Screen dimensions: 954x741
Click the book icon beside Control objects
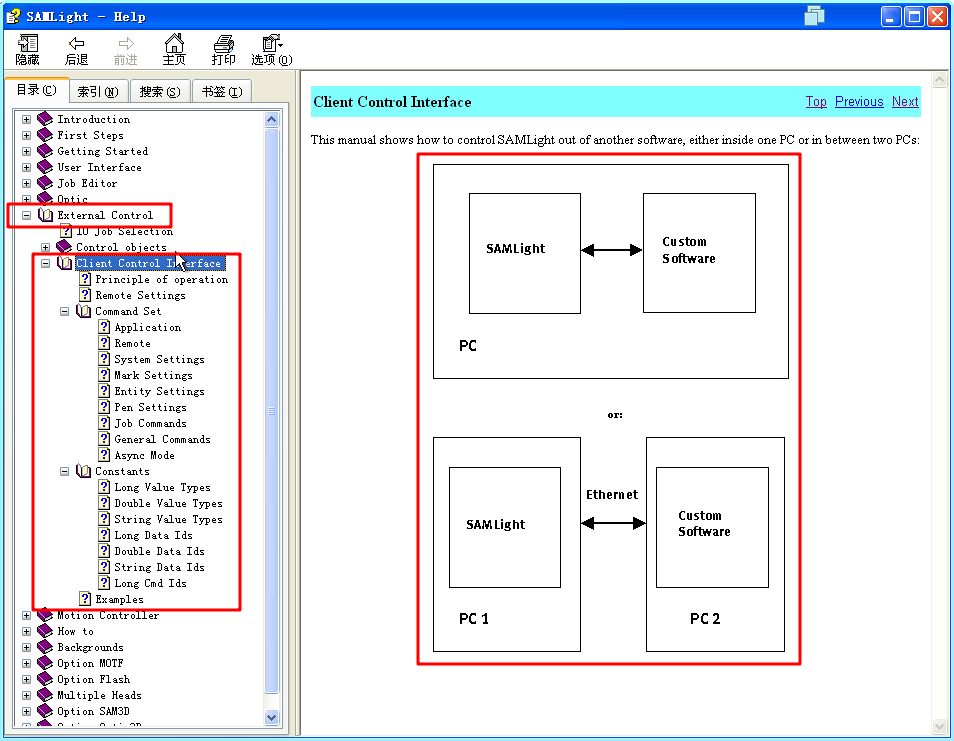coord(64,247)
